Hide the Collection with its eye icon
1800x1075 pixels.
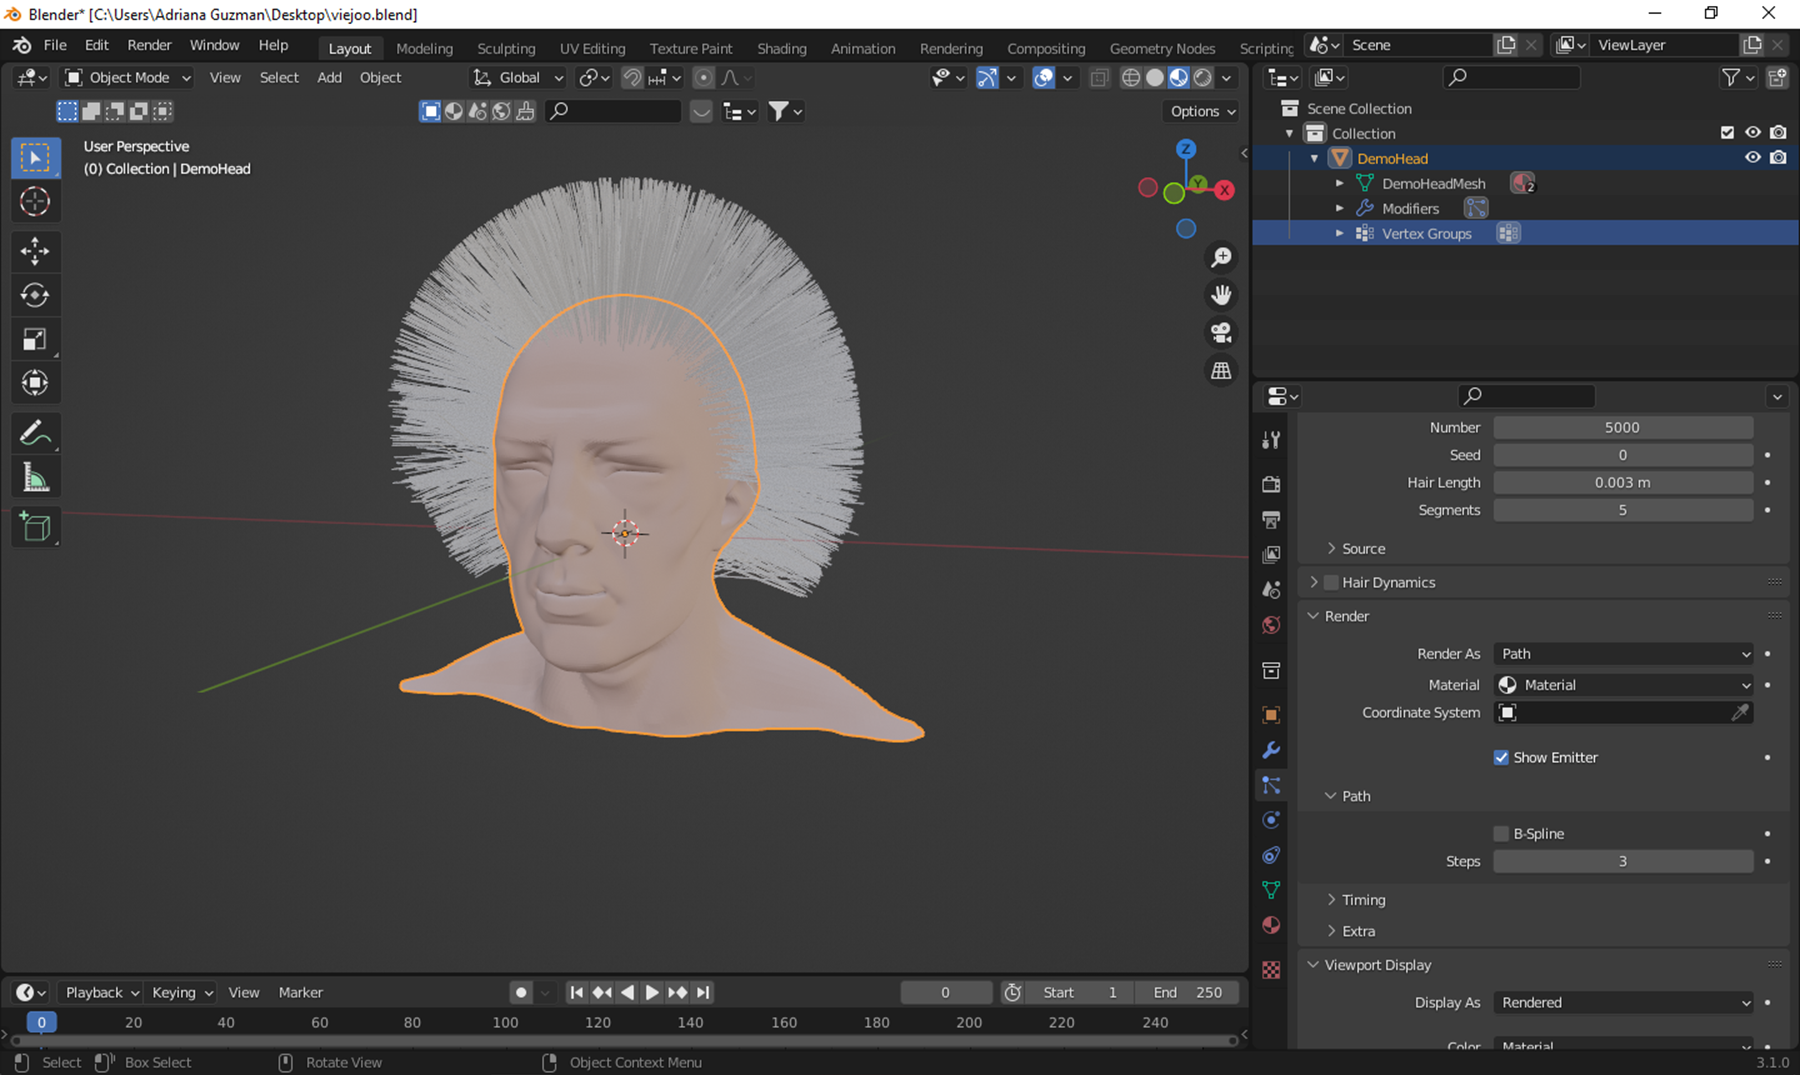[1752, 132]
